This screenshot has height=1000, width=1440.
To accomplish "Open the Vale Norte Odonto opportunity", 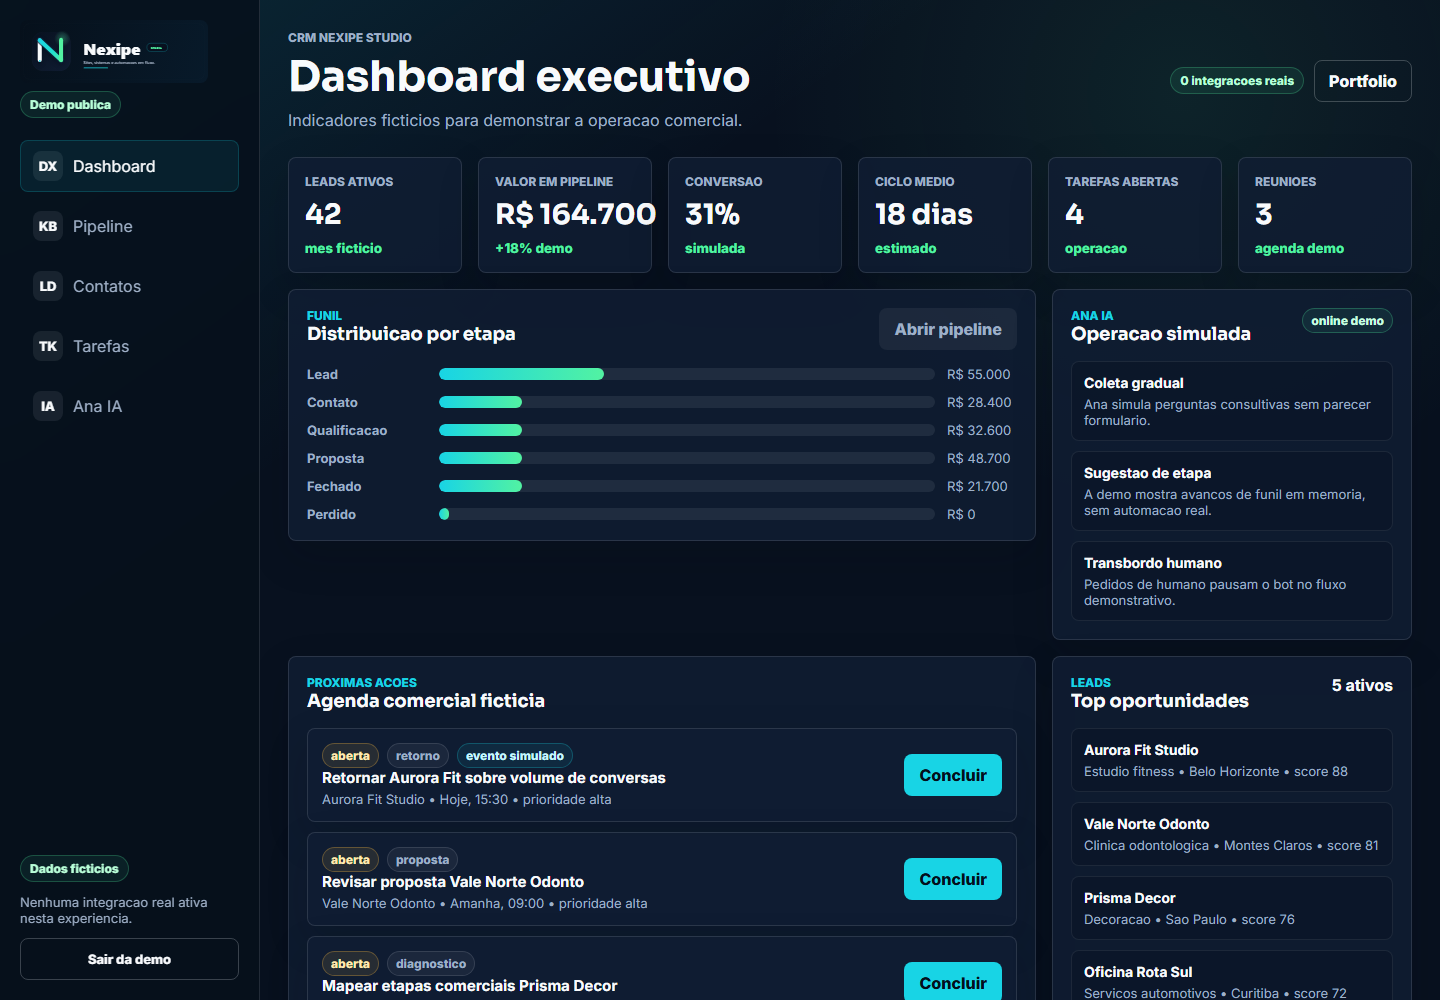I will 1232,834.
